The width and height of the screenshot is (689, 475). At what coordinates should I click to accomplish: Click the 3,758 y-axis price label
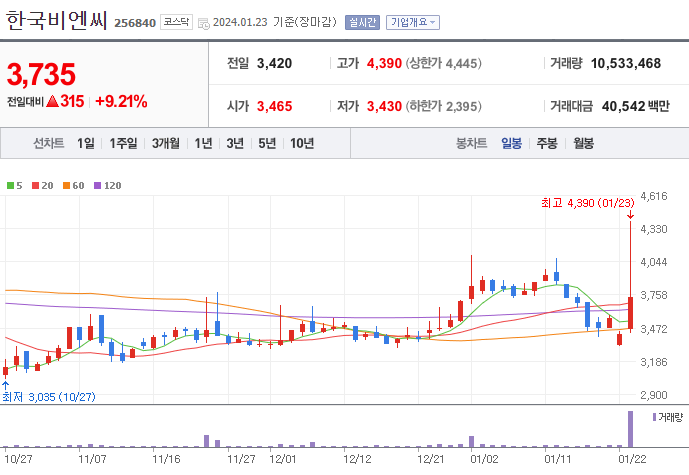654,295
